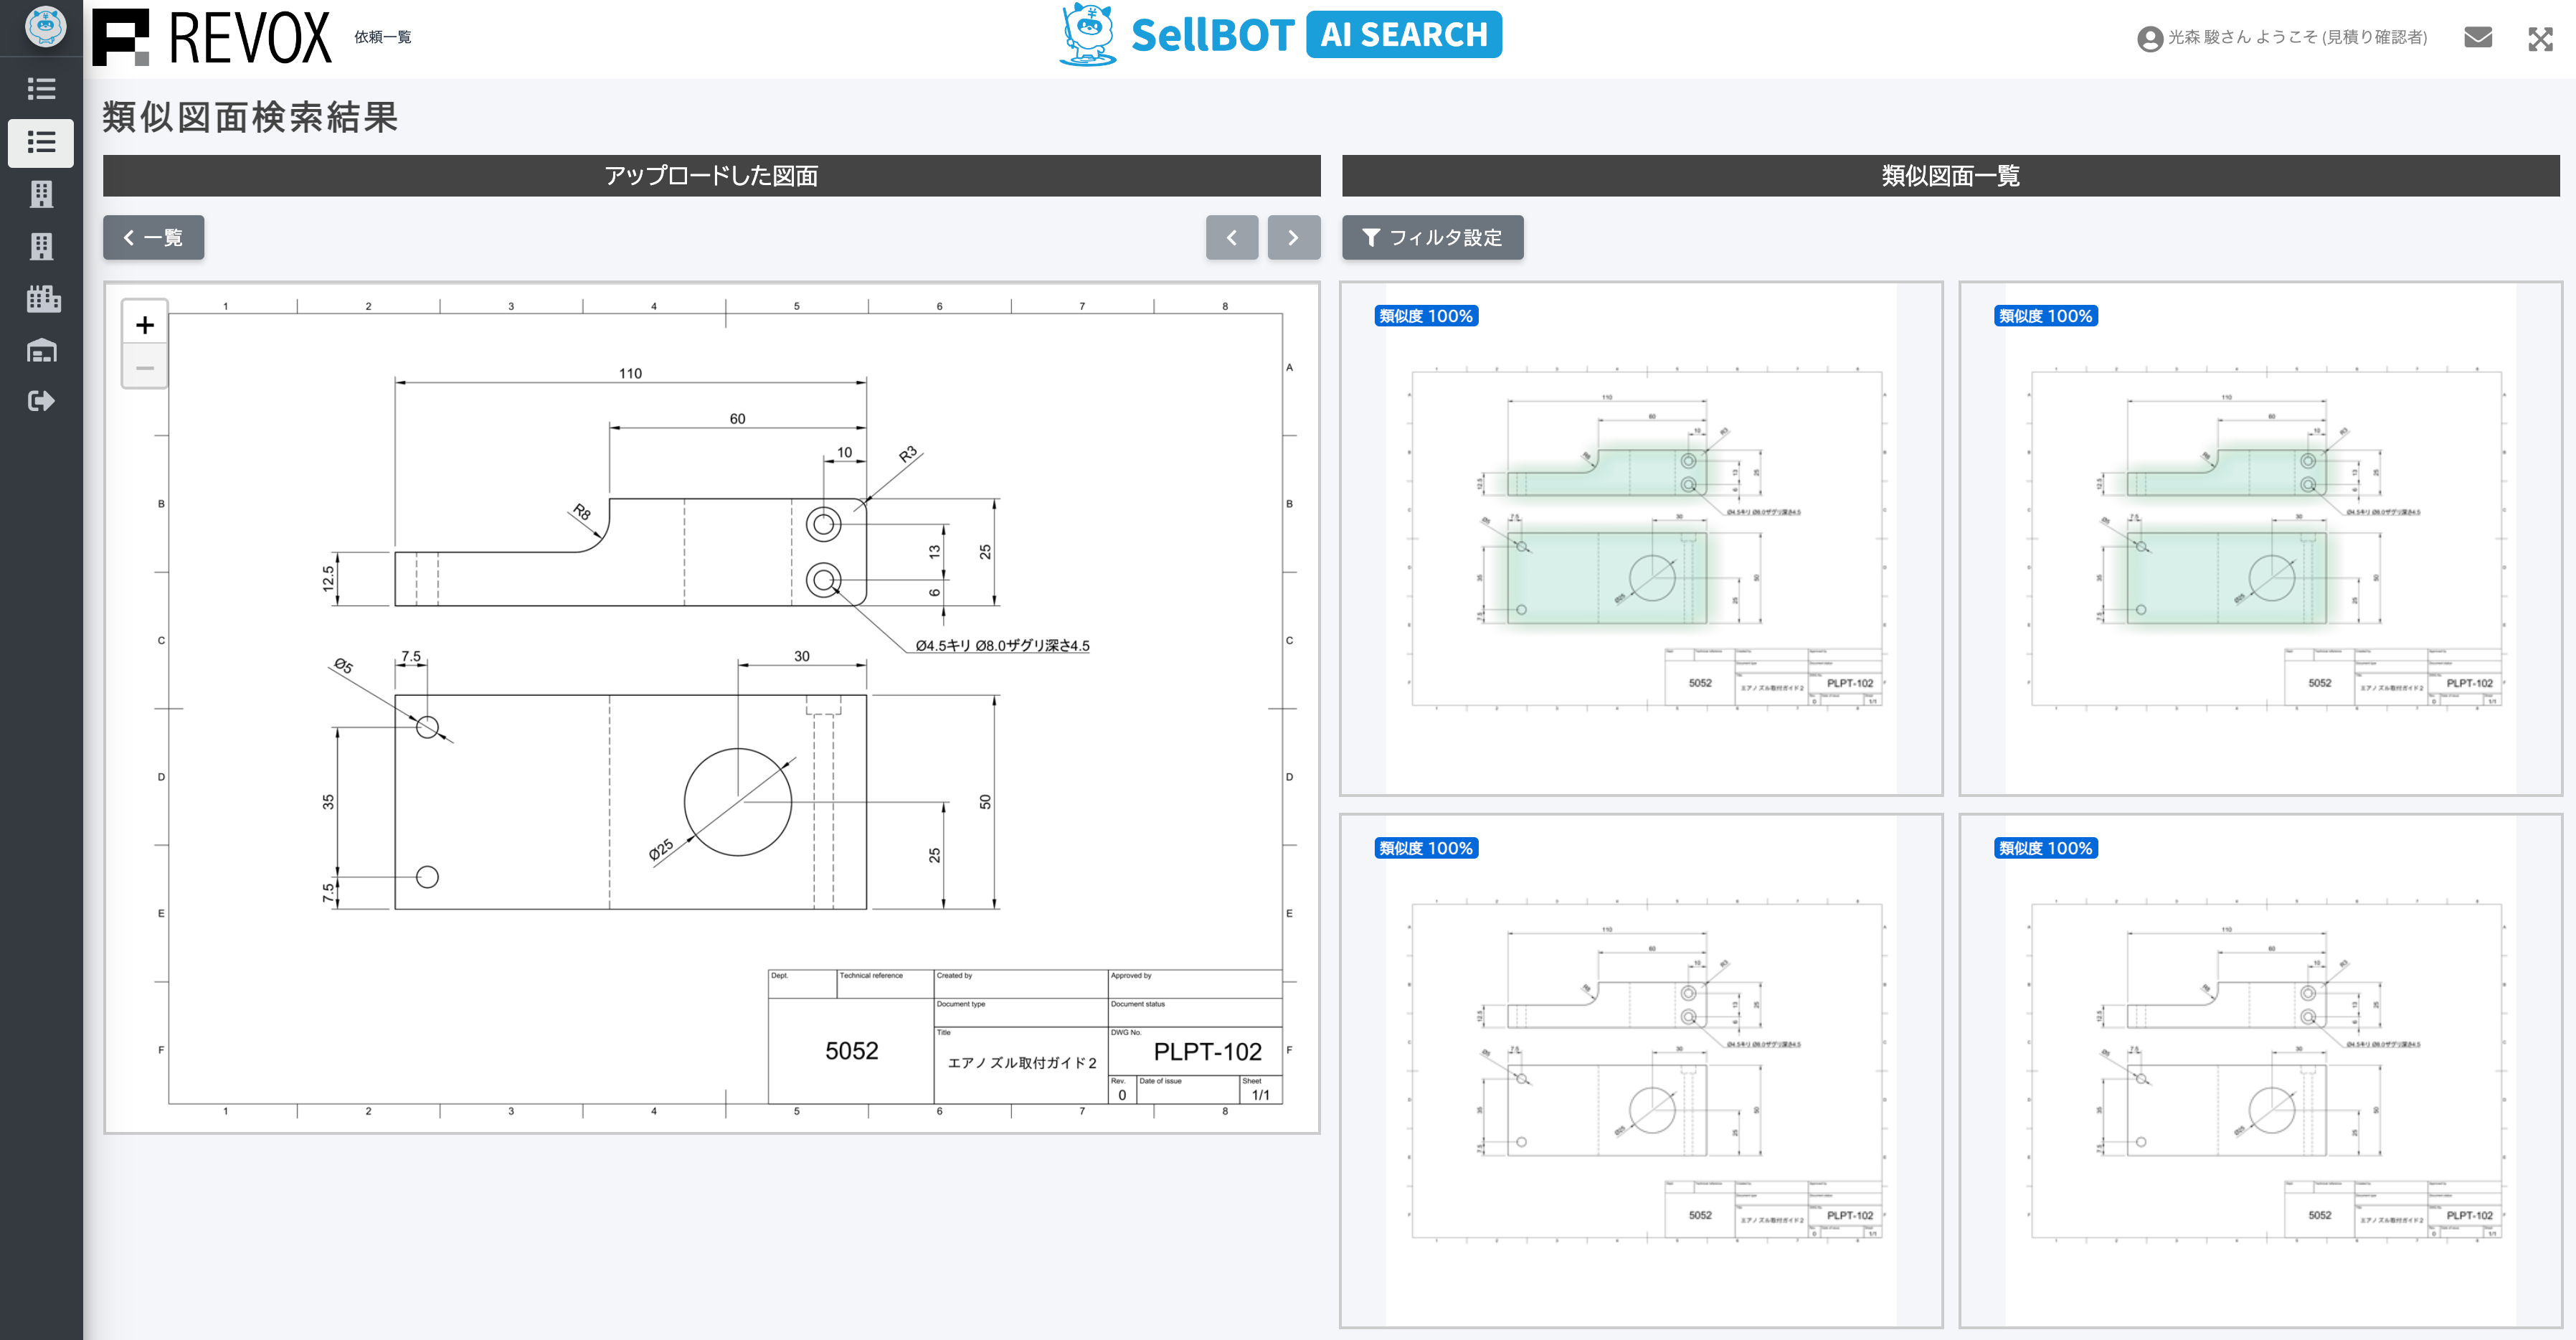The width and height of the screenshot is (2576, 1340).
Task: Click the warehouse icon in sidebar
Action: 41,350
